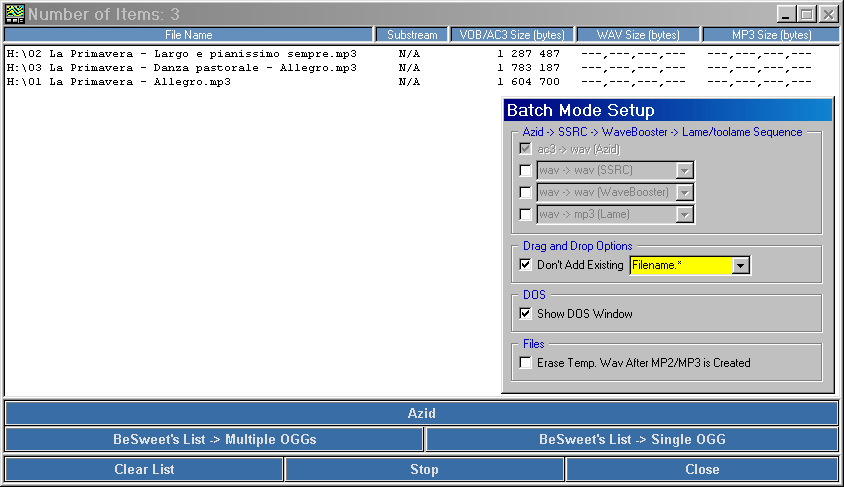The width and height of the screenshot is (844, 487).
Task: Click the VOB/AC3 Size (bytes) column header
Action: click(512, 35)
